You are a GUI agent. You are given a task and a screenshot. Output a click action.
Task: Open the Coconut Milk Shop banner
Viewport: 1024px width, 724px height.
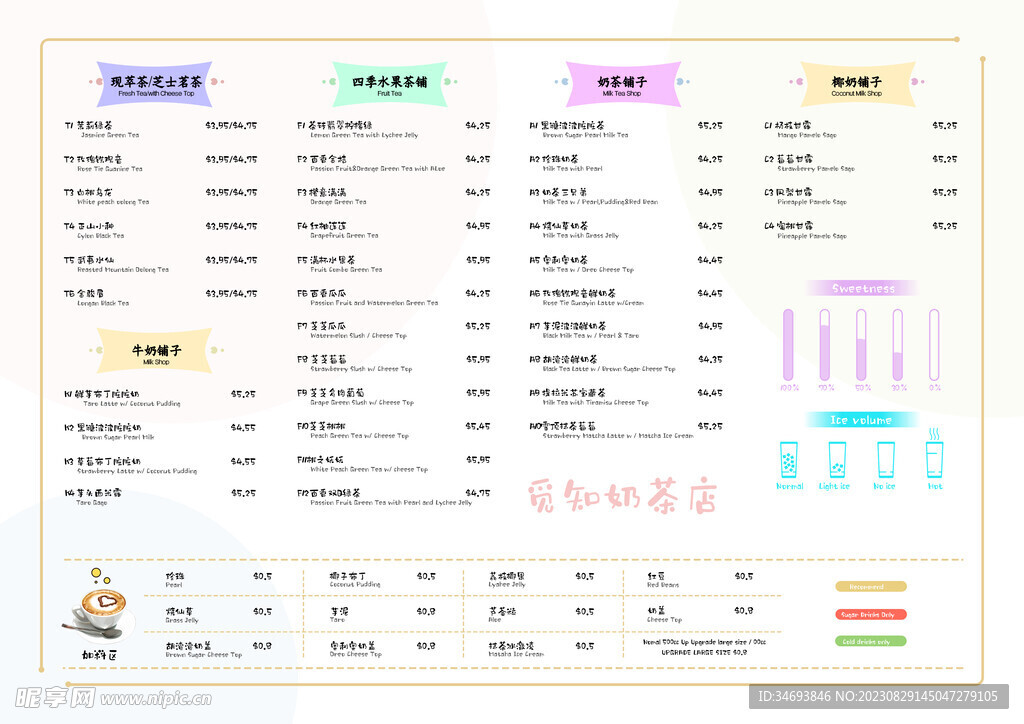coord(857,85)
